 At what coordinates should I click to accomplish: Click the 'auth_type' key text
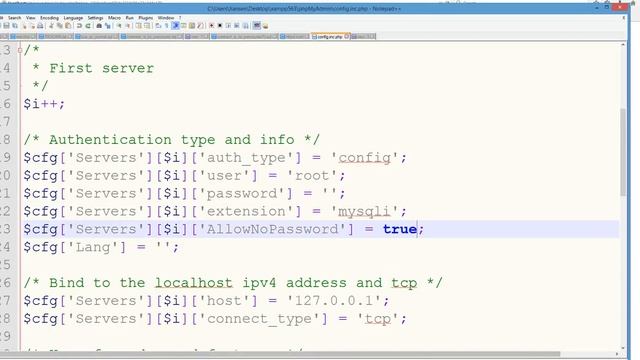[x=246, y=158]
